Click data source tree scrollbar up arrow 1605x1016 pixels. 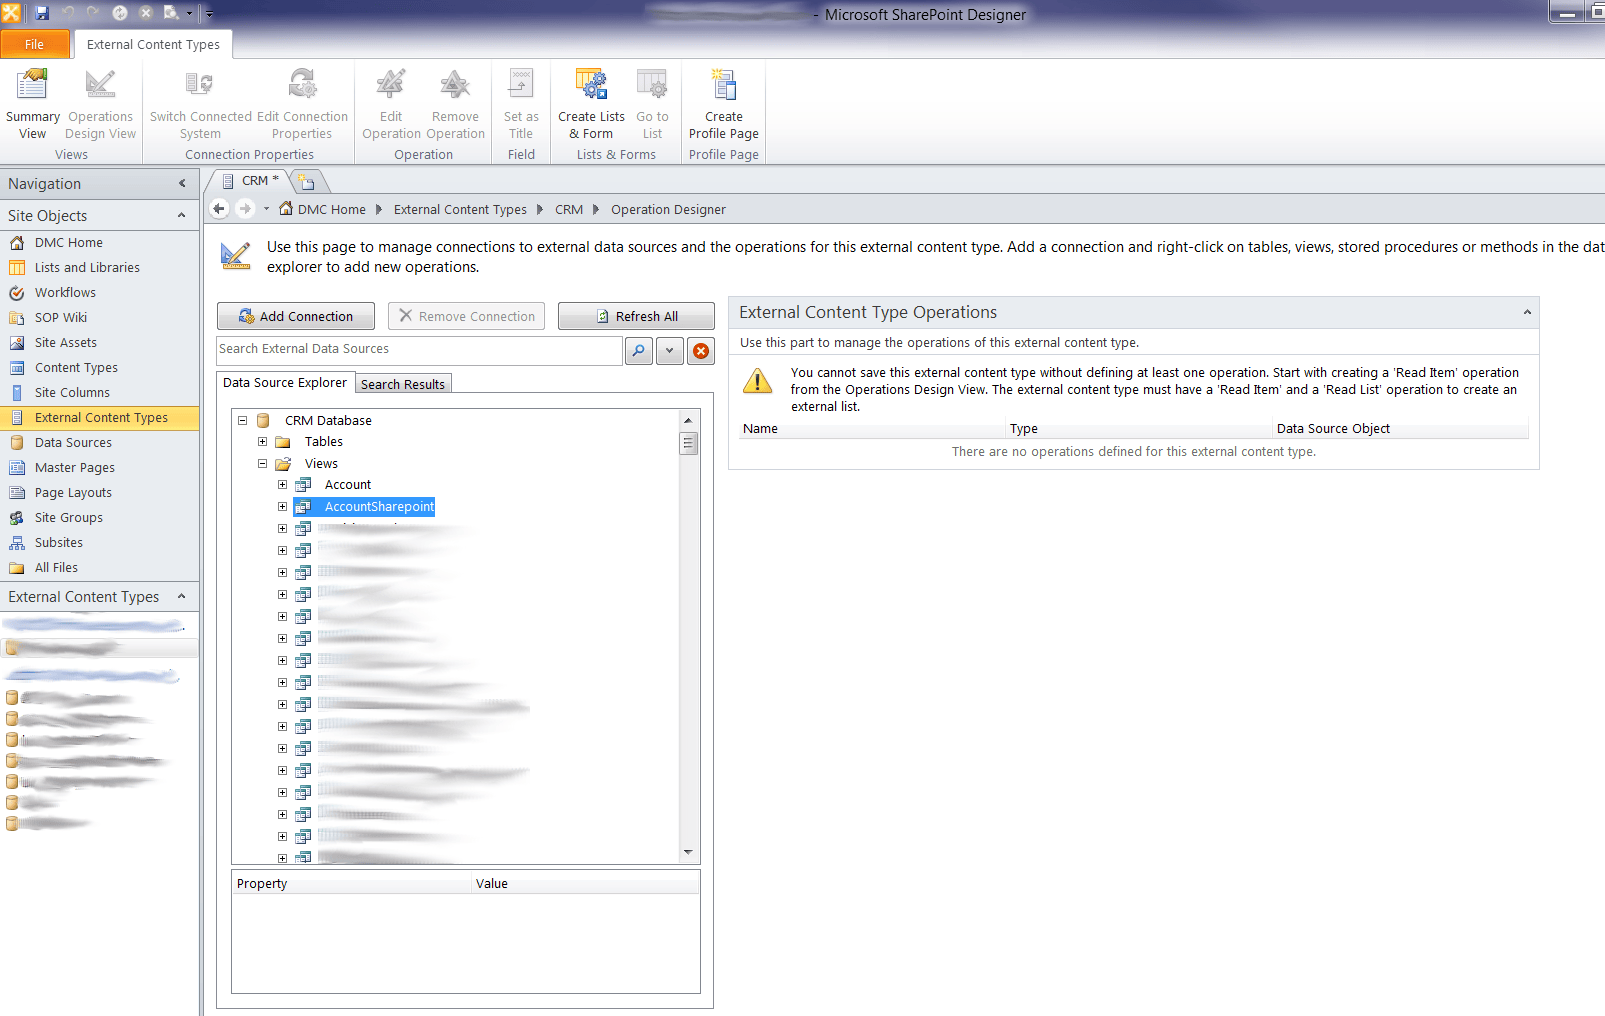pyautogui.click(x=688, y=421)
